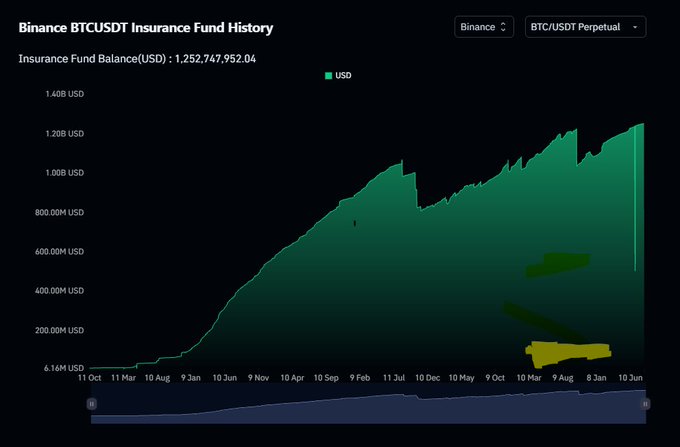Open the BTC/USDT Perpetual pair dropdown
The height and width of the screenshot is (447, 680).
(585, 27)
